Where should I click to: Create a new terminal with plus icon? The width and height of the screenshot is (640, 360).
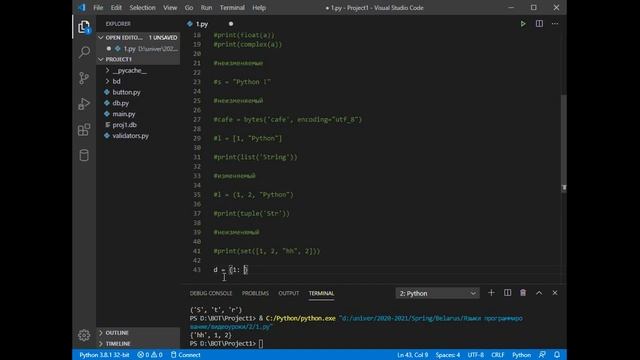491,293
